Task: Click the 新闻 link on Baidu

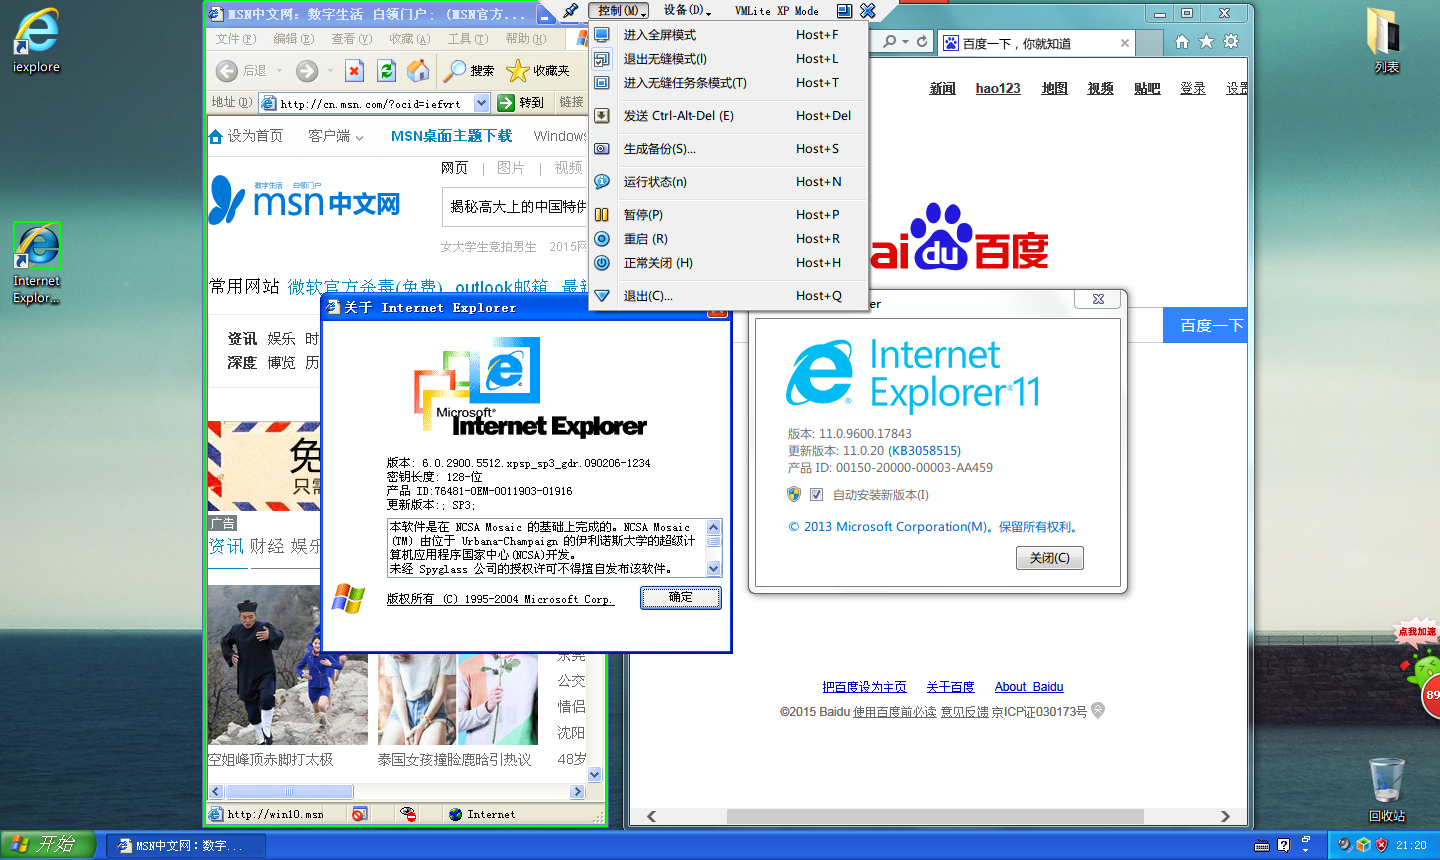Action: (x=942, y=88)
